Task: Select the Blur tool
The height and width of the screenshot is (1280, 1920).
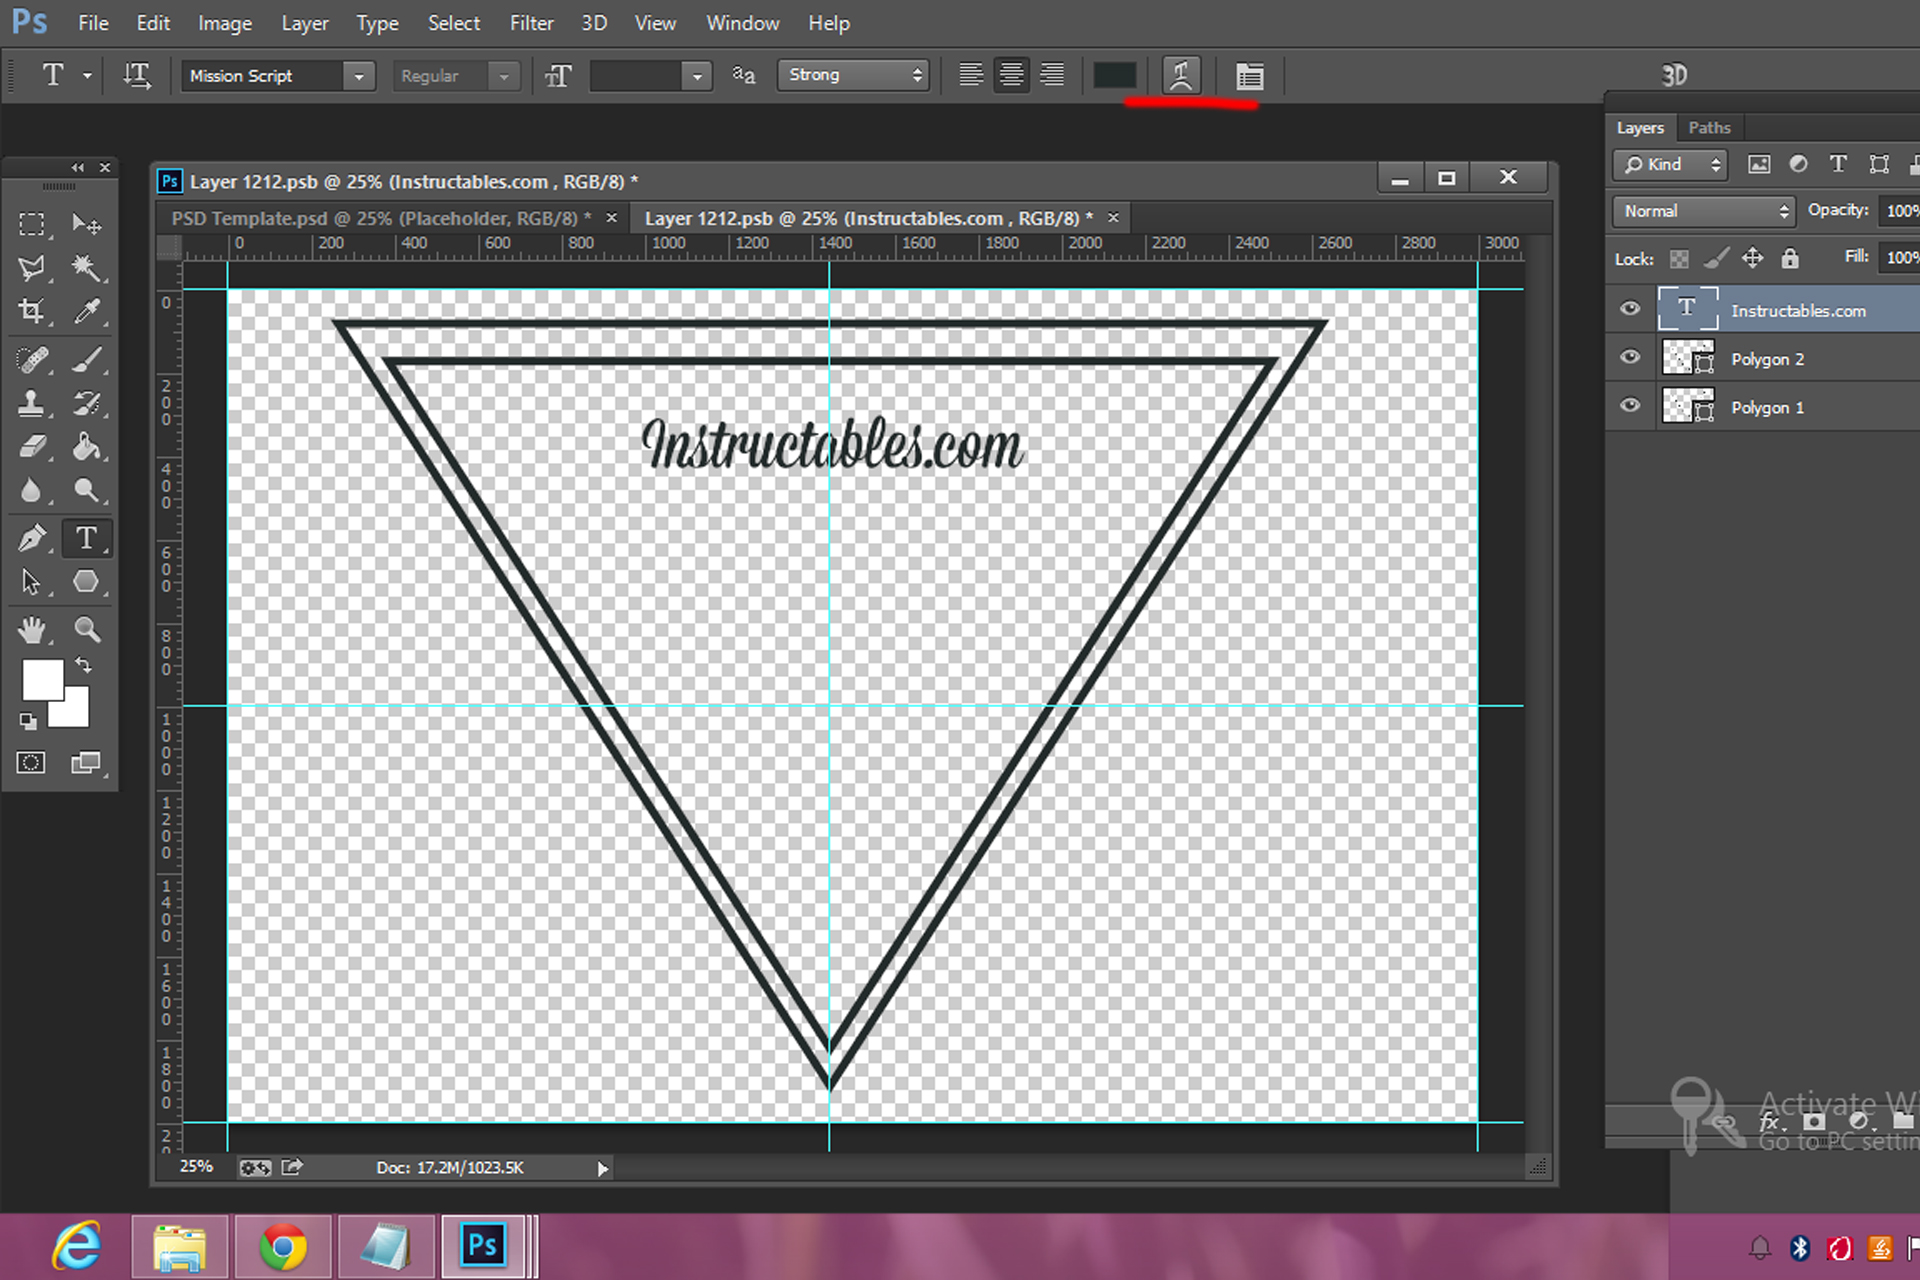Action: (x=32, y=490)
